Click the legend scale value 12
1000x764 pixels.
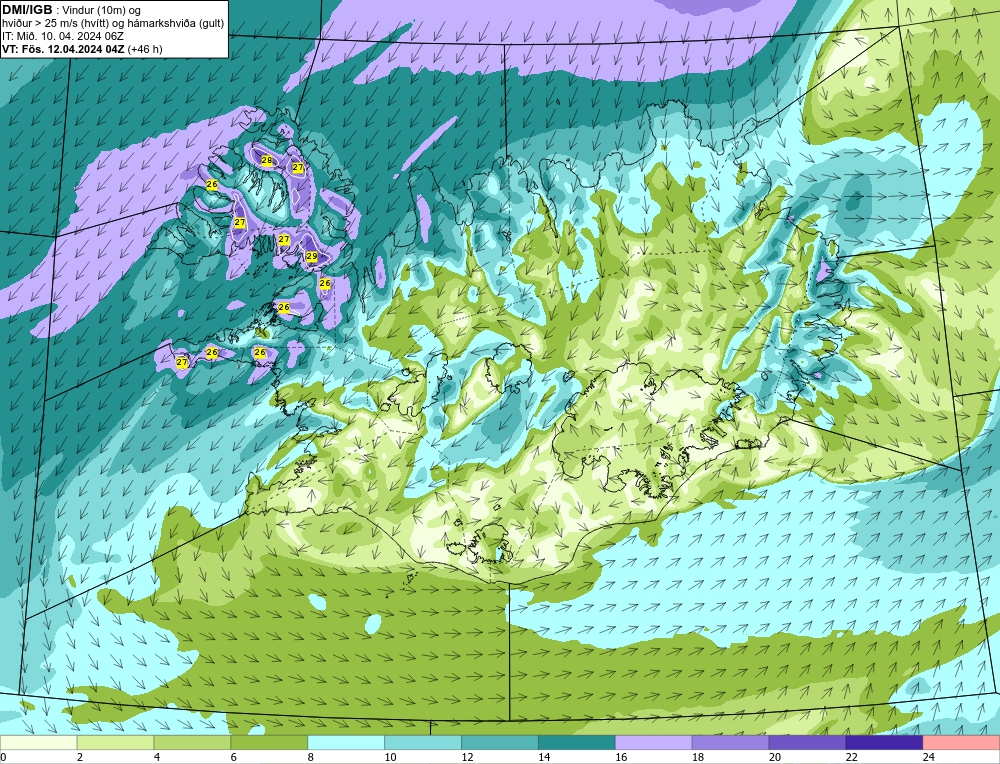(467, 757)
